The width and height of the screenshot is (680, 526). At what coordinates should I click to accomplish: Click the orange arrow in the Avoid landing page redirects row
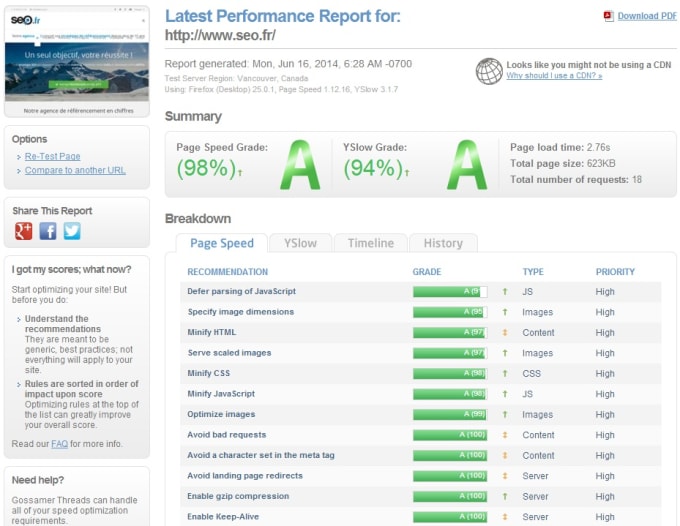pos(505,476)
